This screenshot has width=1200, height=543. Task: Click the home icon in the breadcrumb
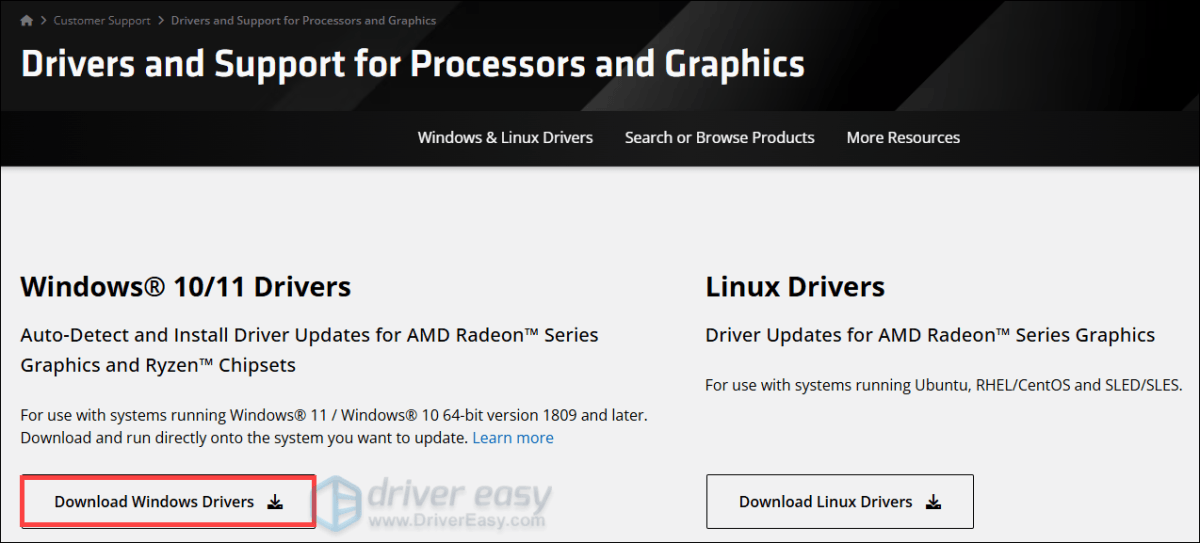(27, 20)
